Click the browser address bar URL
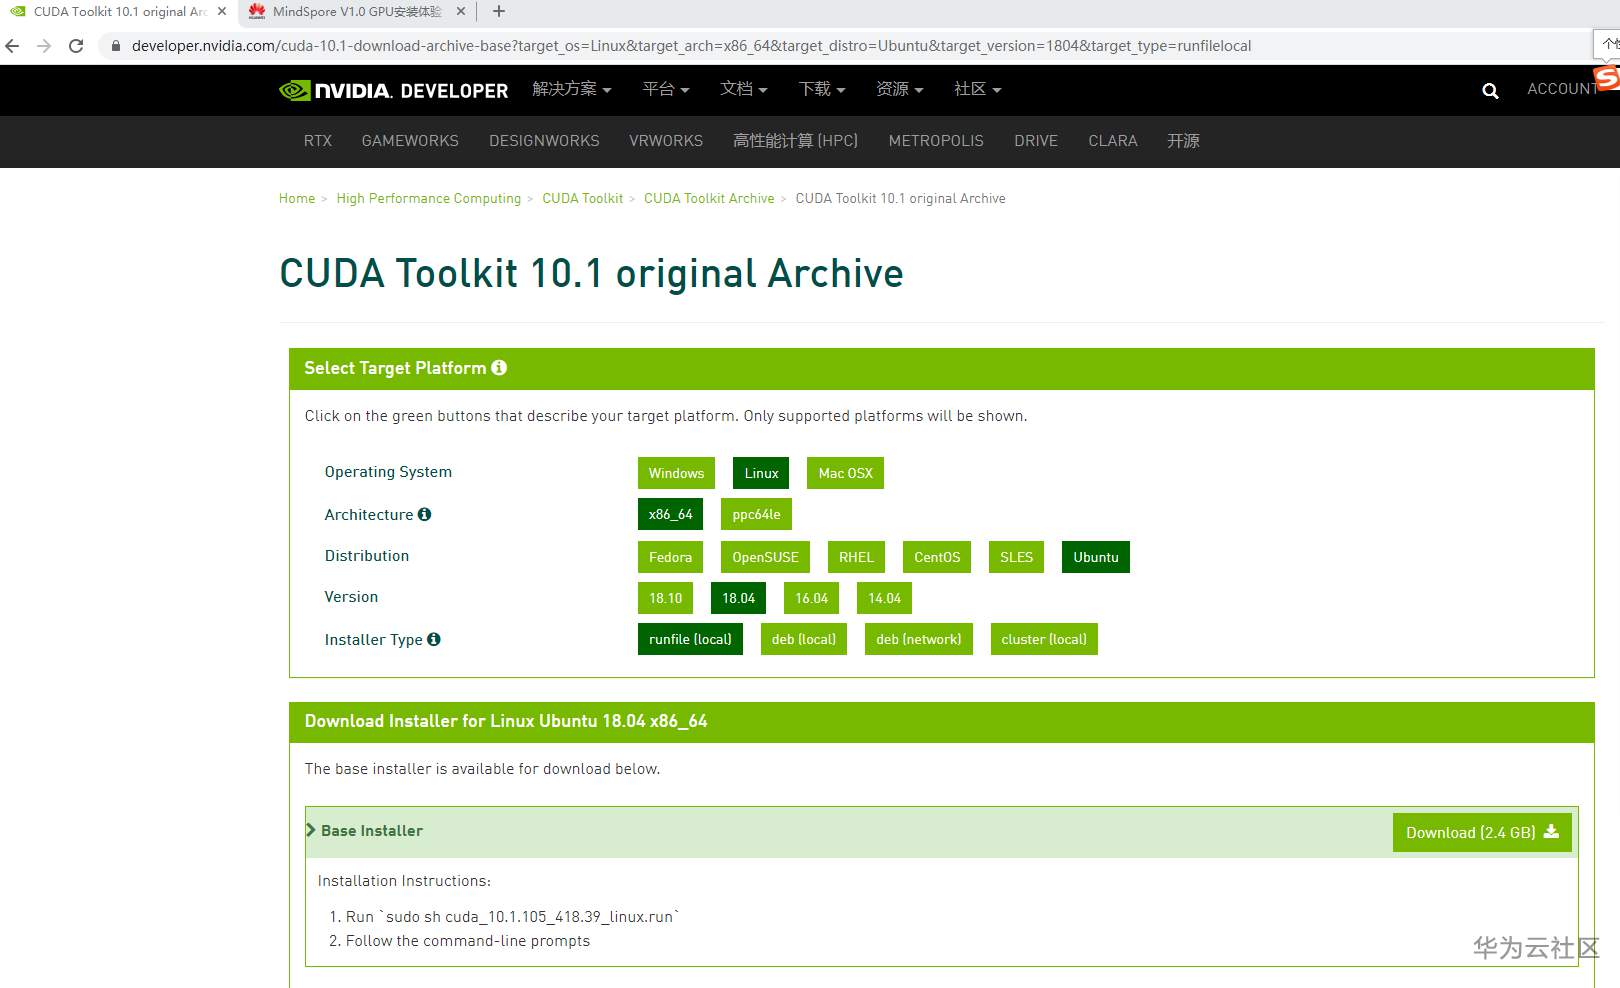The width and height of the screenshot is (1620, 988). (x=691, y=46)
